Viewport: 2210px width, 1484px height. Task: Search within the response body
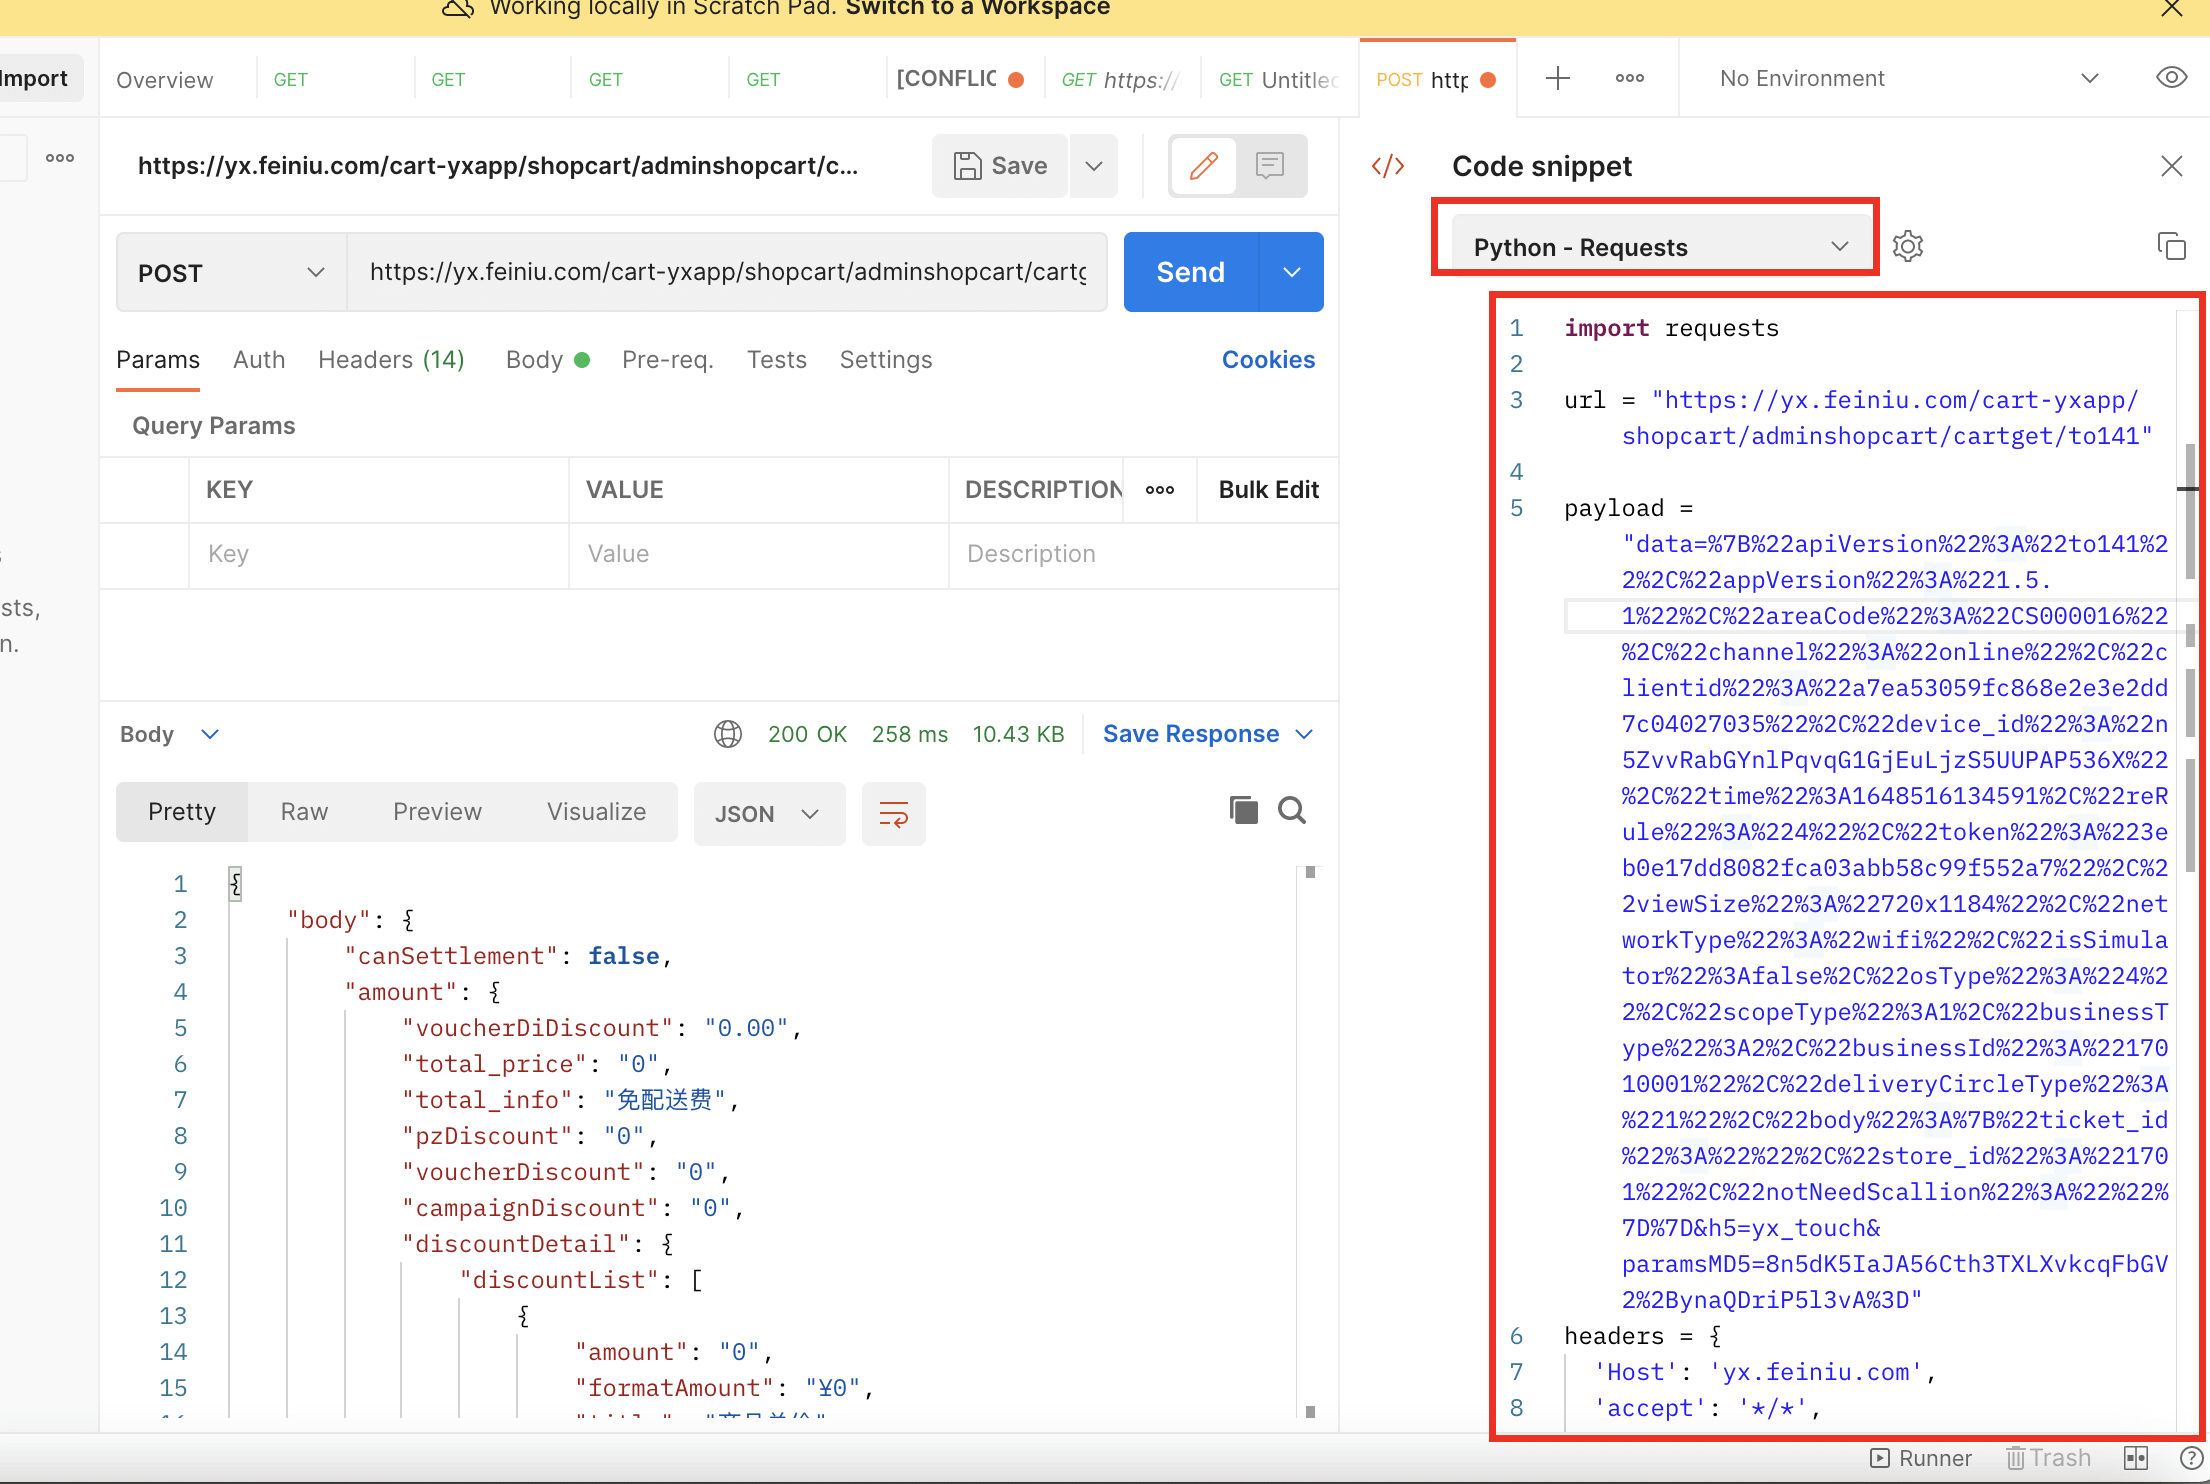pos(1292,810)
